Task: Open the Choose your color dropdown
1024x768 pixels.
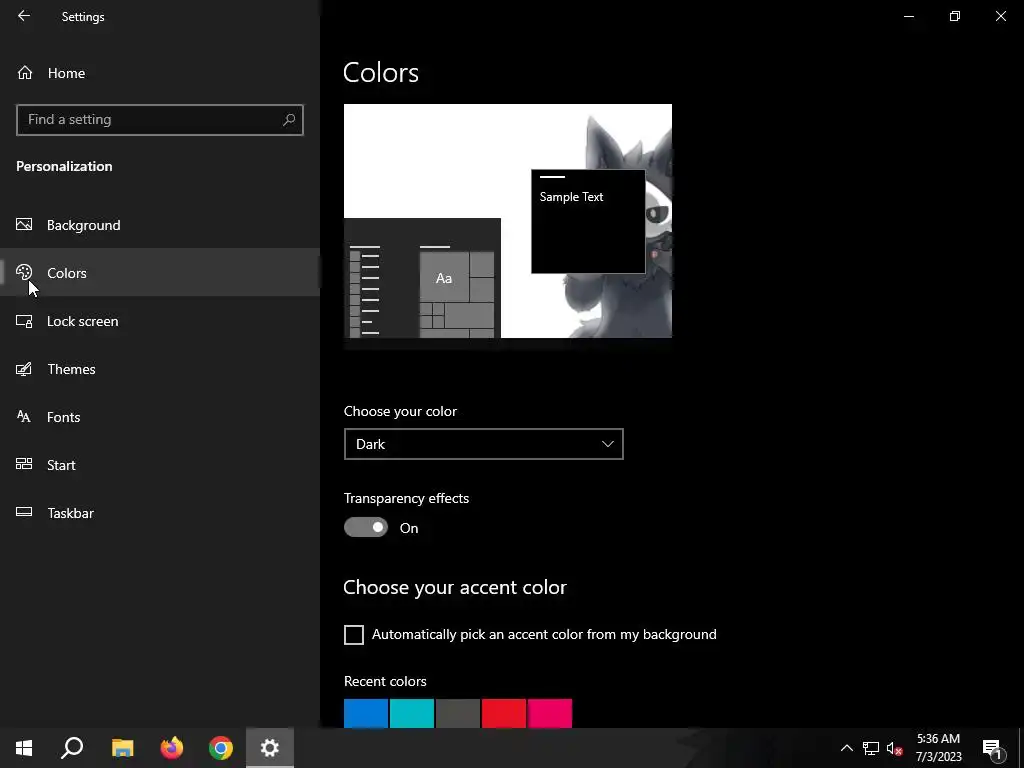Action: point(483,444)
